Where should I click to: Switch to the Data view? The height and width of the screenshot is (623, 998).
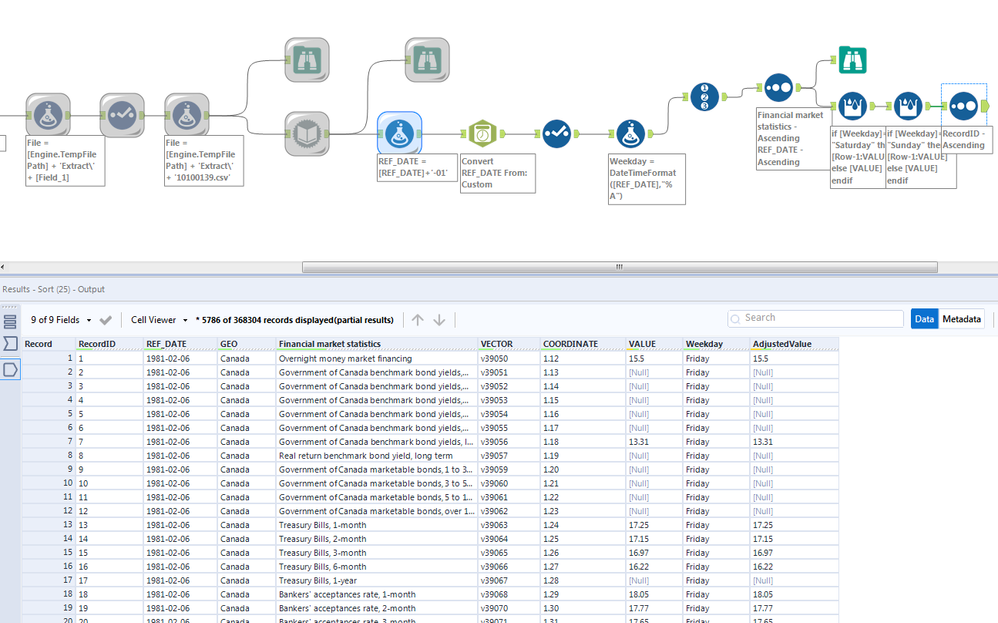point(924,319)
